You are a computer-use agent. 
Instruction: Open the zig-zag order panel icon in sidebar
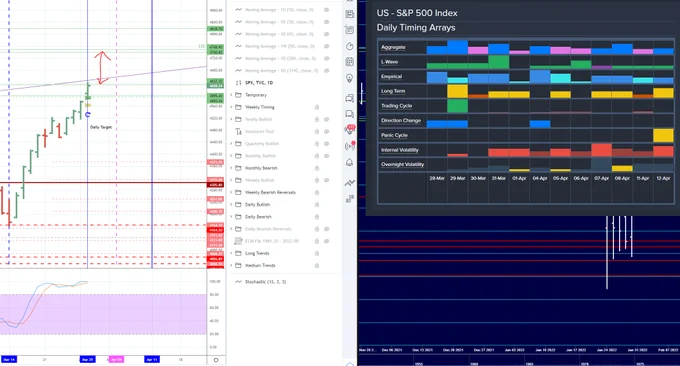coord(350,183)
